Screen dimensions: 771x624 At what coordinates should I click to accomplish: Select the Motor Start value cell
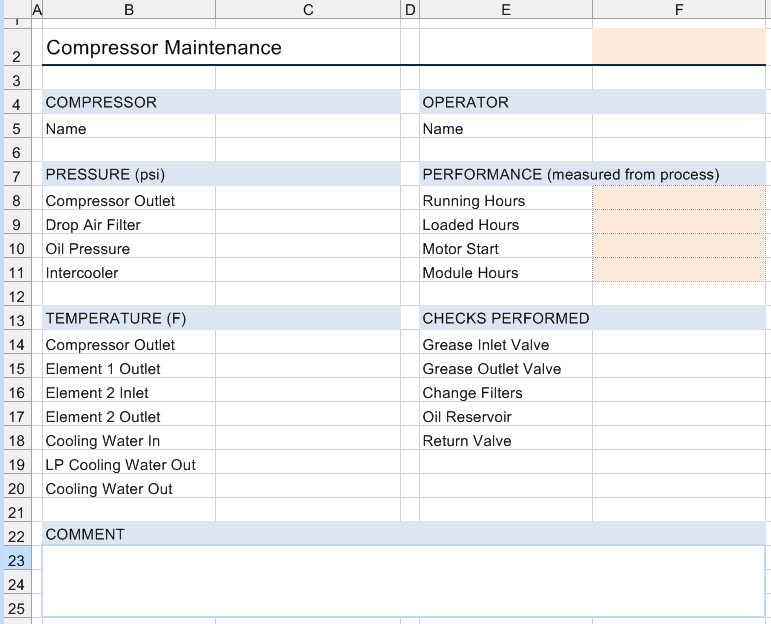coord(679,246)
